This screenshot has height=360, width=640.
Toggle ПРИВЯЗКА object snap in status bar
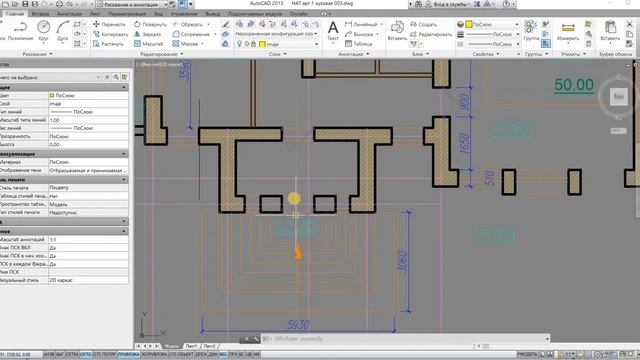(129, 355)
